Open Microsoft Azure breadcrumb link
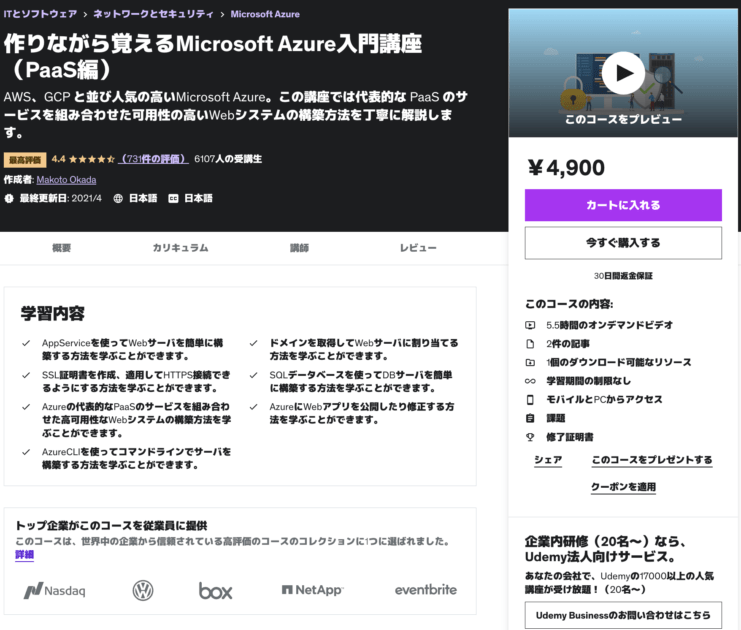 coord(265,14)
